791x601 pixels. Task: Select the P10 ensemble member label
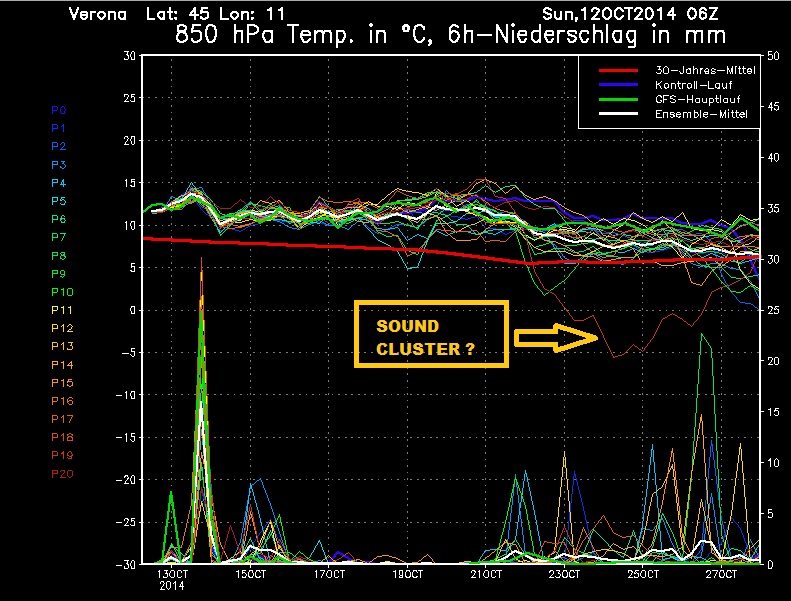tap(60, 292)
